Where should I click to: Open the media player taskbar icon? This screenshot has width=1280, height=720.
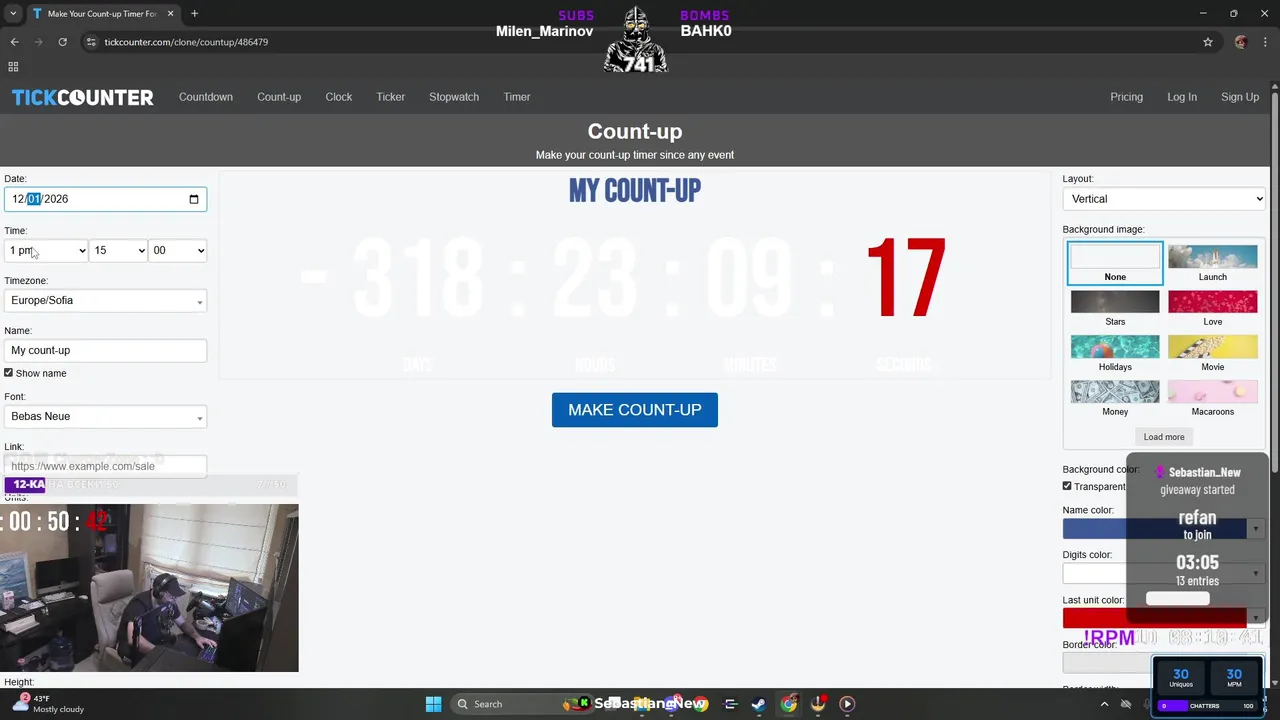847,704
